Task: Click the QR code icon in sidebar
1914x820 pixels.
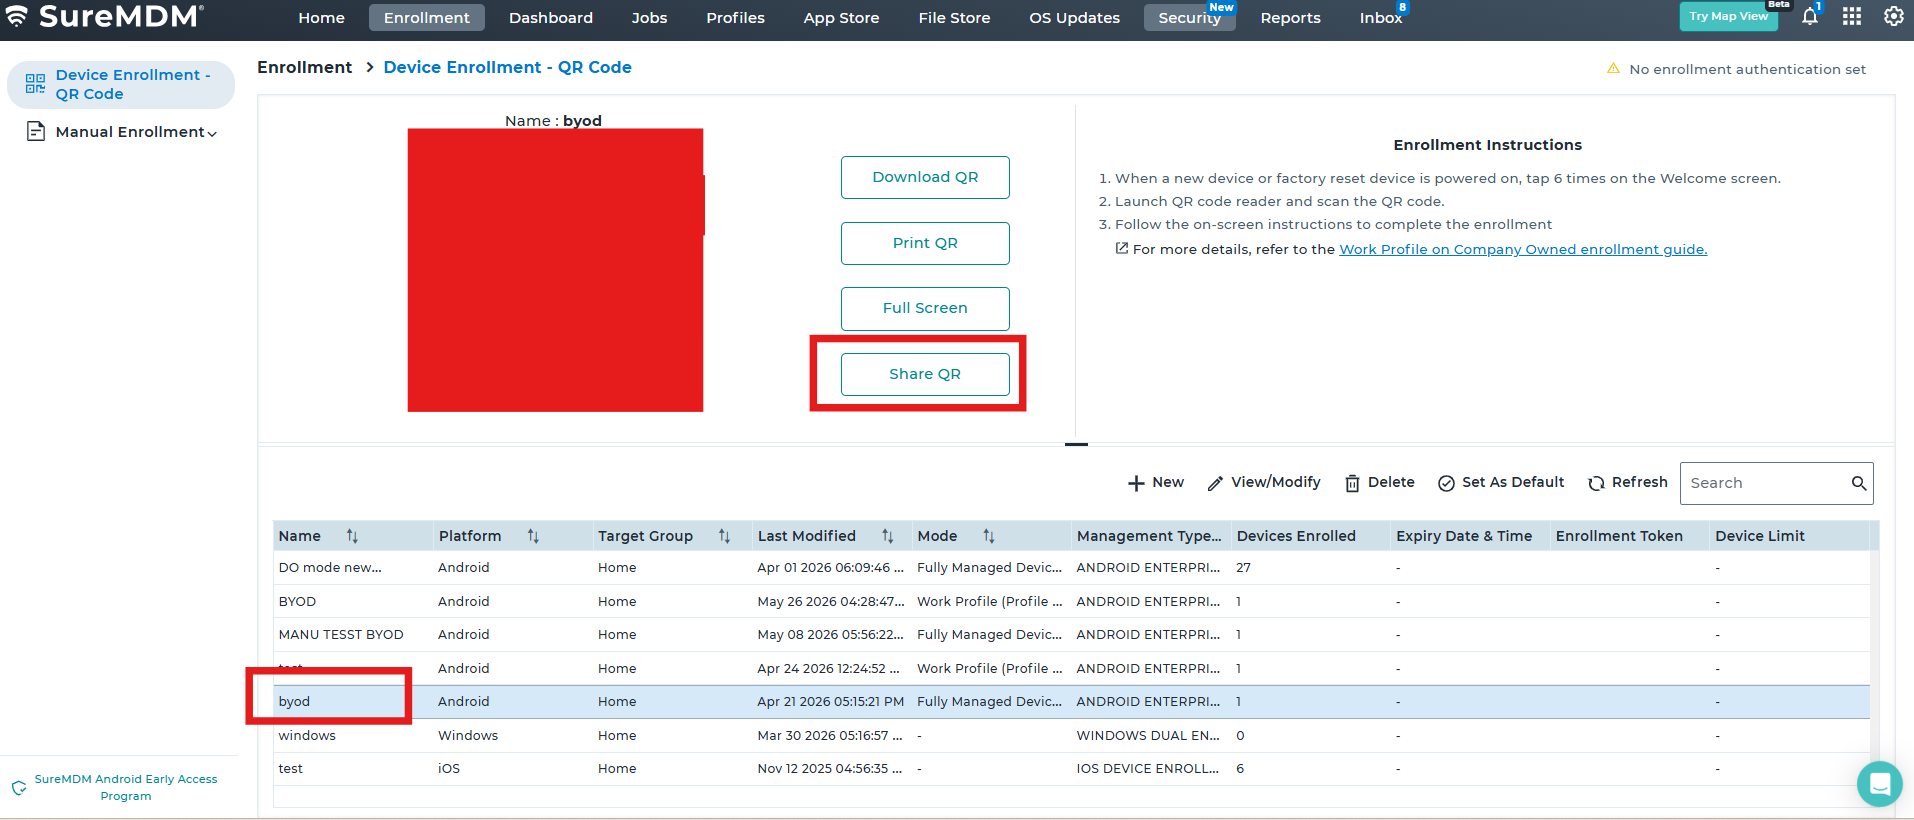Action: (x=35, y=84)
